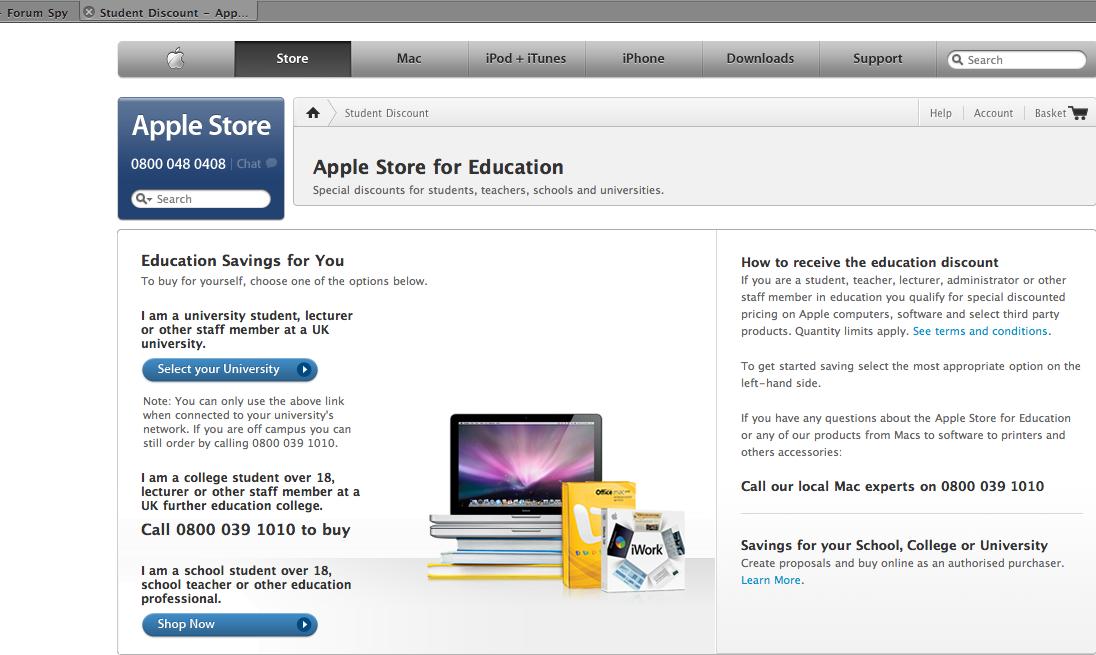Select the Student Discount browser tab
The image size is (1096, 655).
click(169, 12)
